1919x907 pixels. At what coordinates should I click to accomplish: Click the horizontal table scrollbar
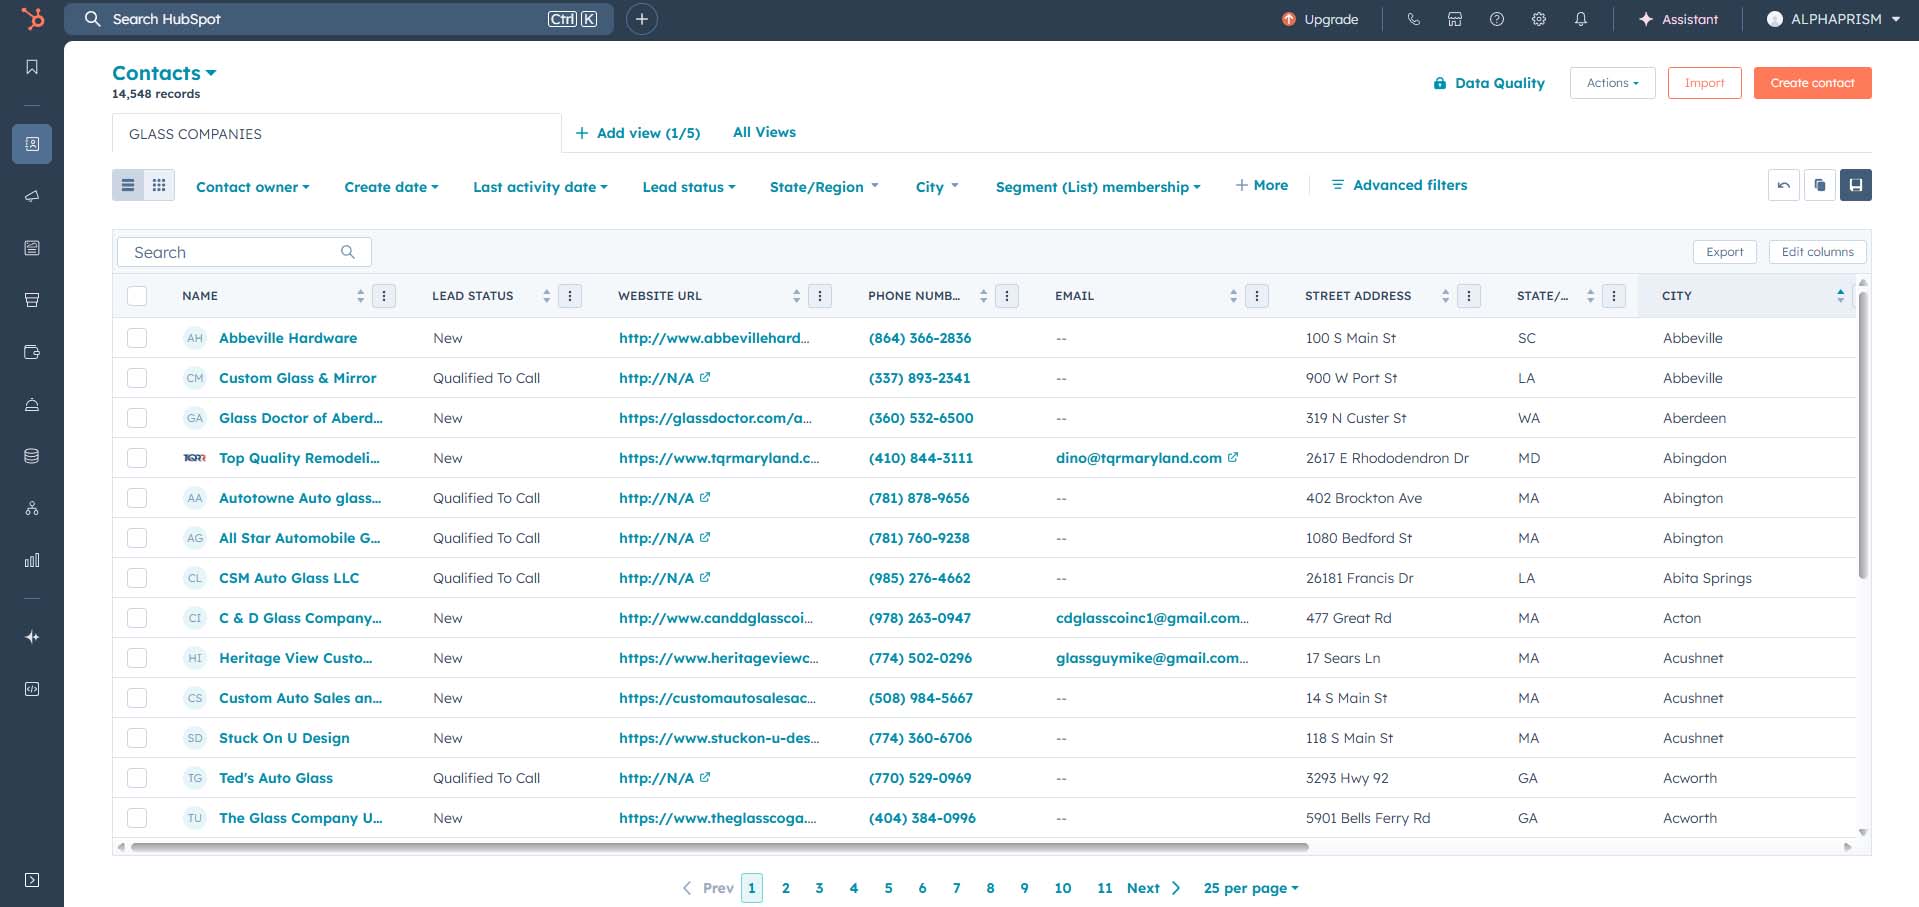click(x=720, y=847)
